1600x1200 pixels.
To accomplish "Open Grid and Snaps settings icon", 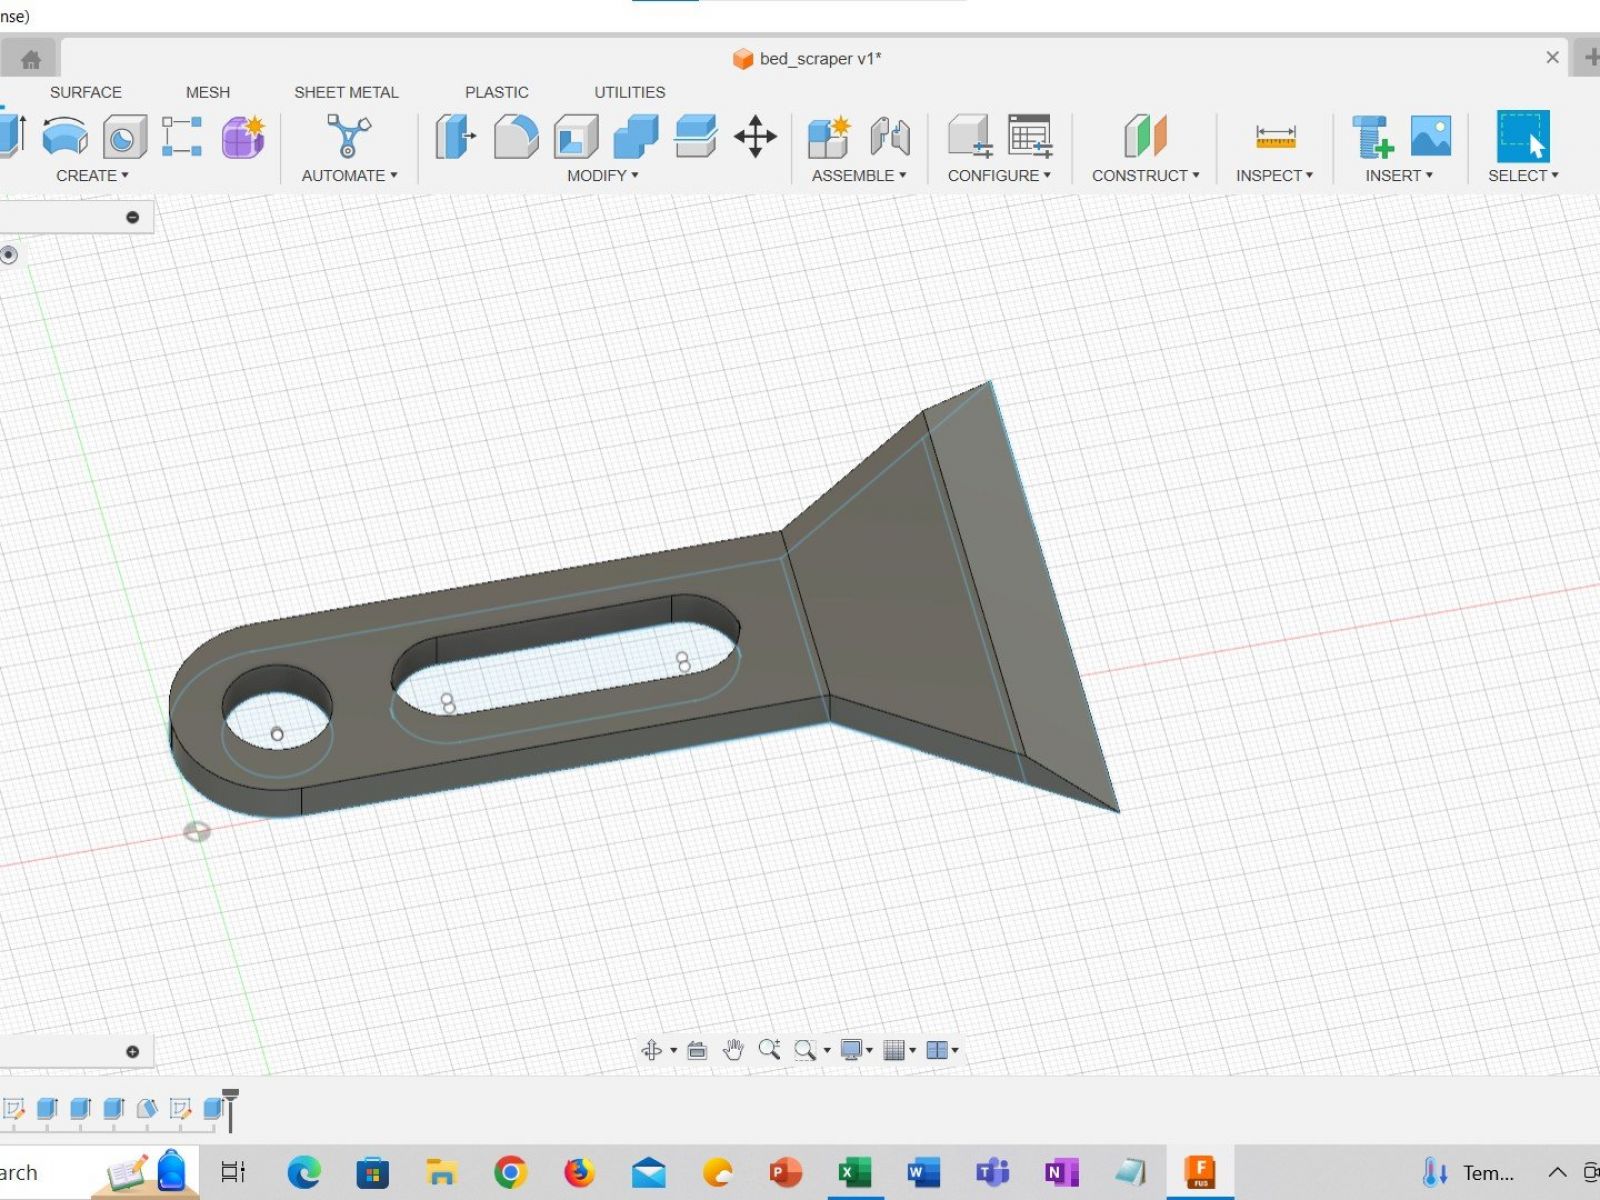I will pyautogui.click(x=894, y=1050).
